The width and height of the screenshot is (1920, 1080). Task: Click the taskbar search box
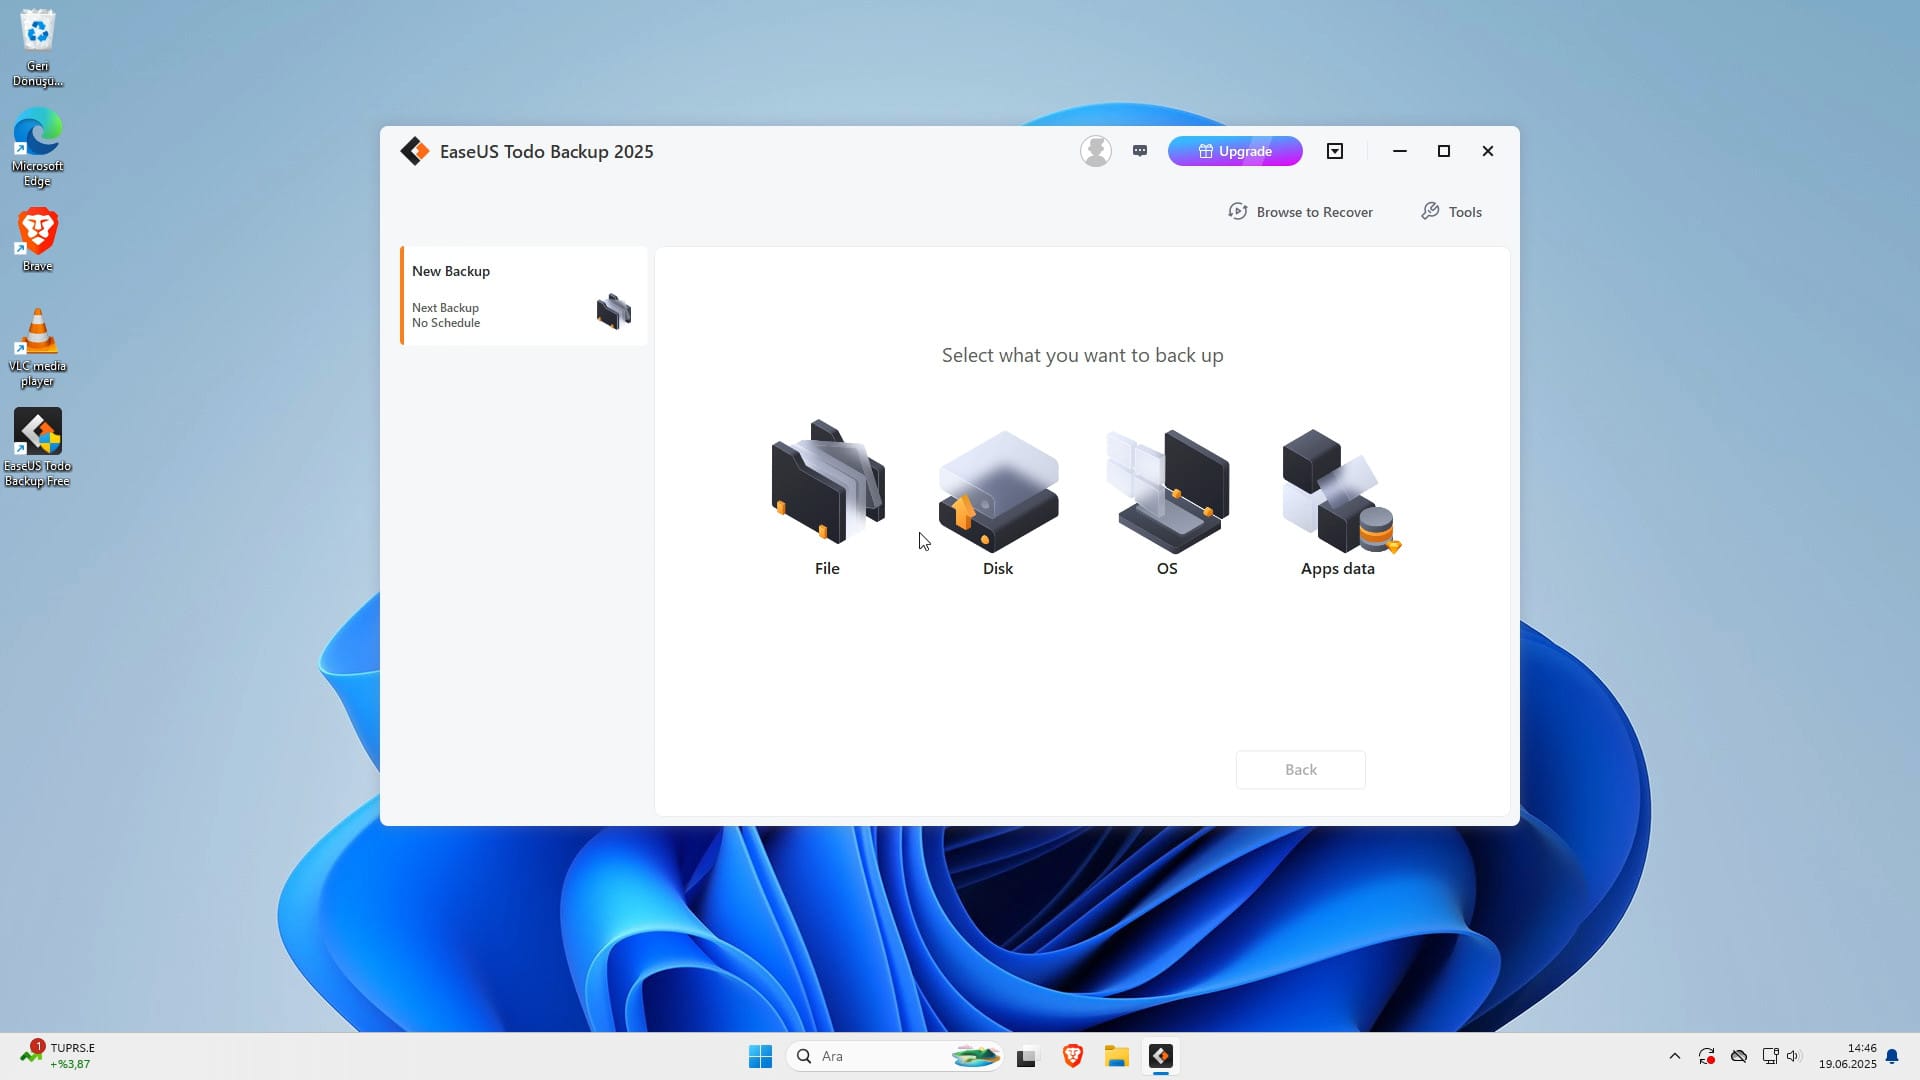tap(896, 1056)
